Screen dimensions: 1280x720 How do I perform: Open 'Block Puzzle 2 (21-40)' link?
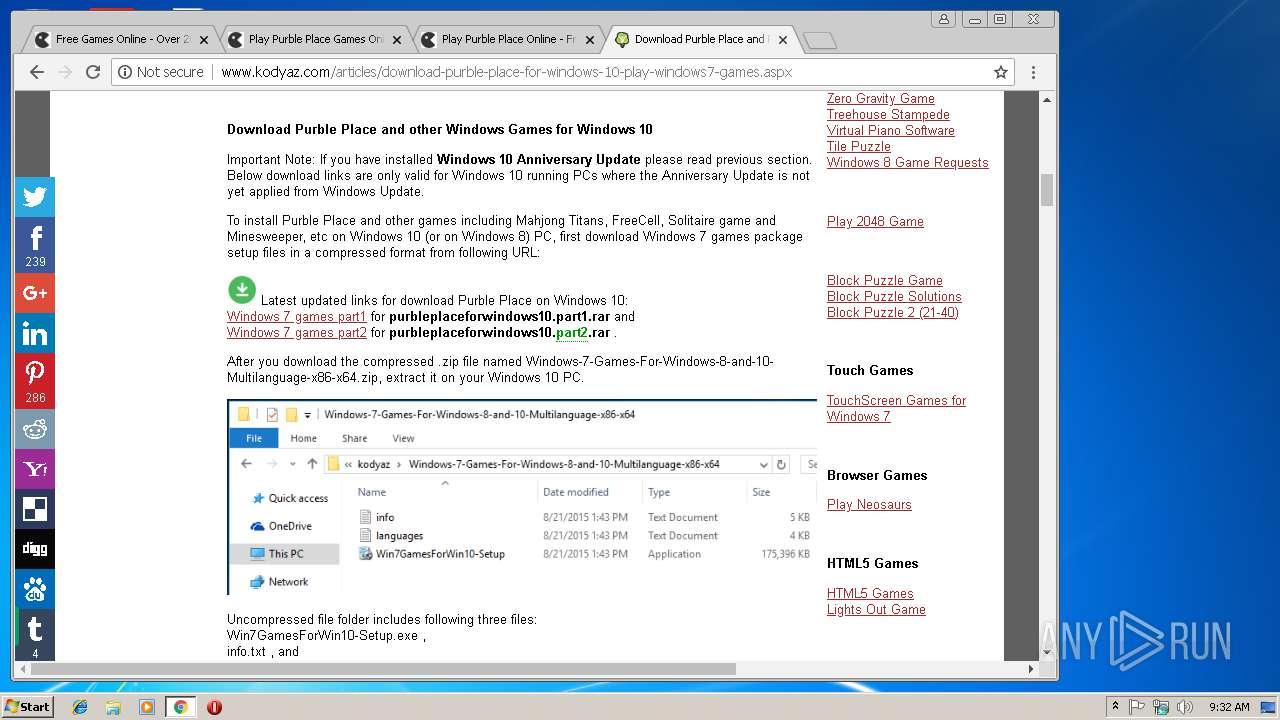point(893,313)
